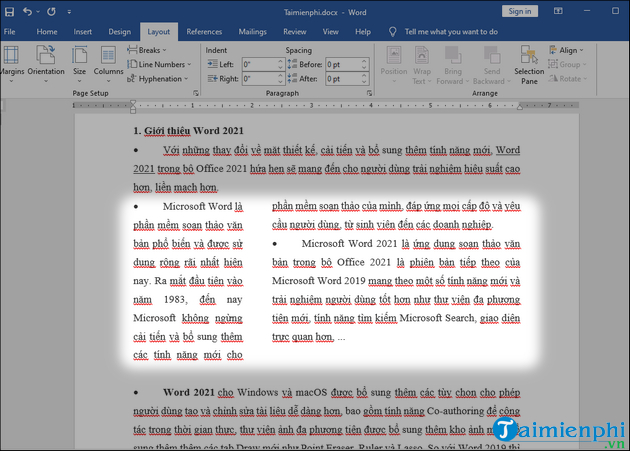
Task: Open the Page Setup dialog launcher
Action: 196,93
